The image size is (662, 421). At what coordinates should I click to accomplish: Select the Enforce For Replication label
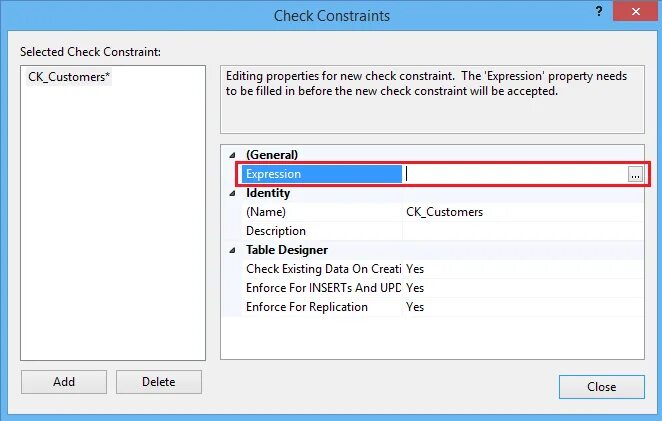pos(320,307)
